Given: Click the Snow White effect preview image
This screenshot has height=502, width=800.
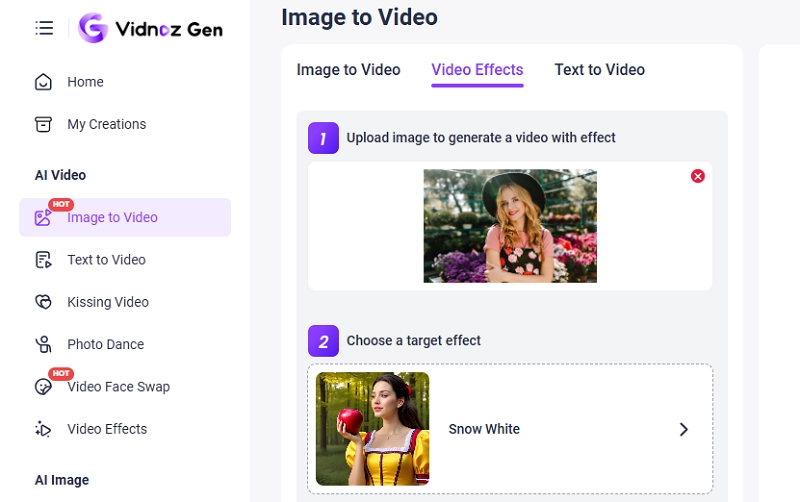Looking at the screenshot, I should 372,429.
